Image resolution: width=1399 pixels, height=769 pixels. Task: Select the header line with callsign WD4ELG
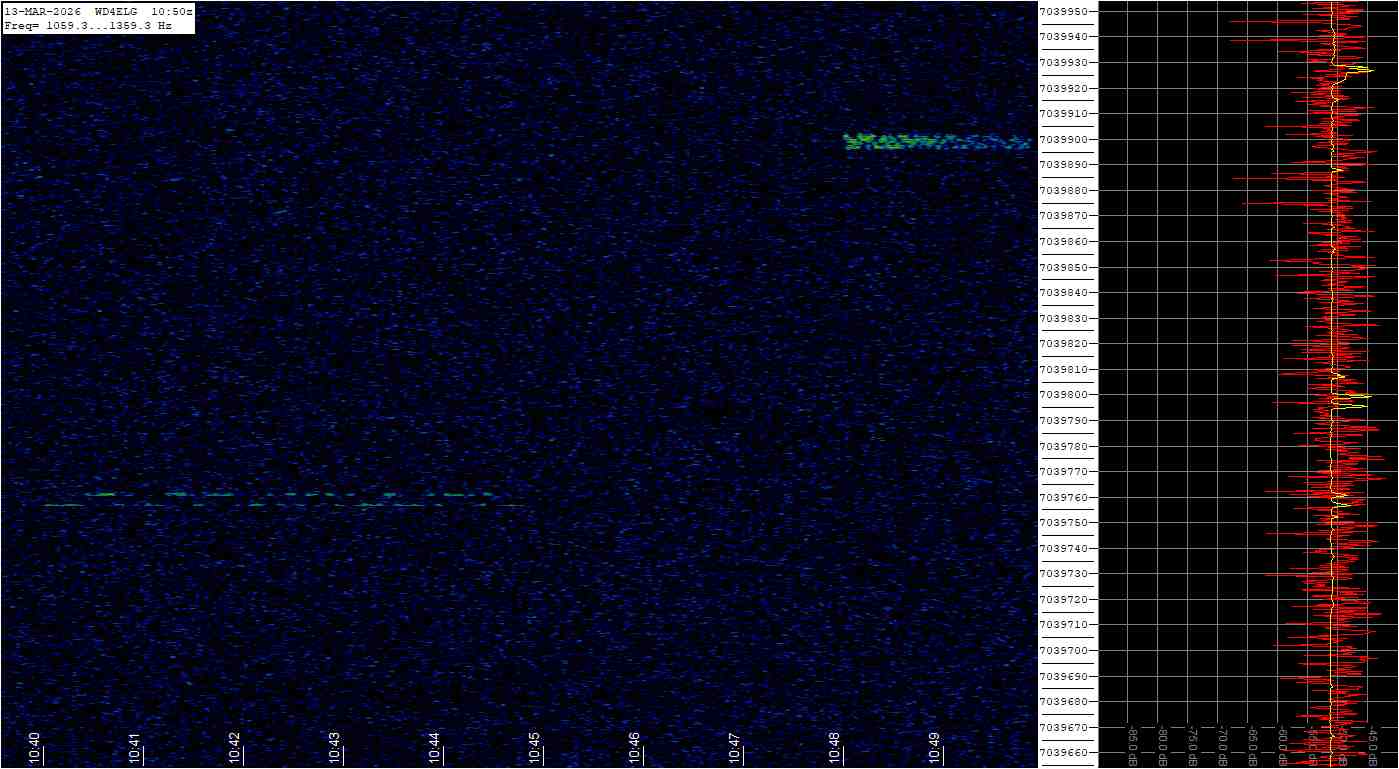pos(99,11)
